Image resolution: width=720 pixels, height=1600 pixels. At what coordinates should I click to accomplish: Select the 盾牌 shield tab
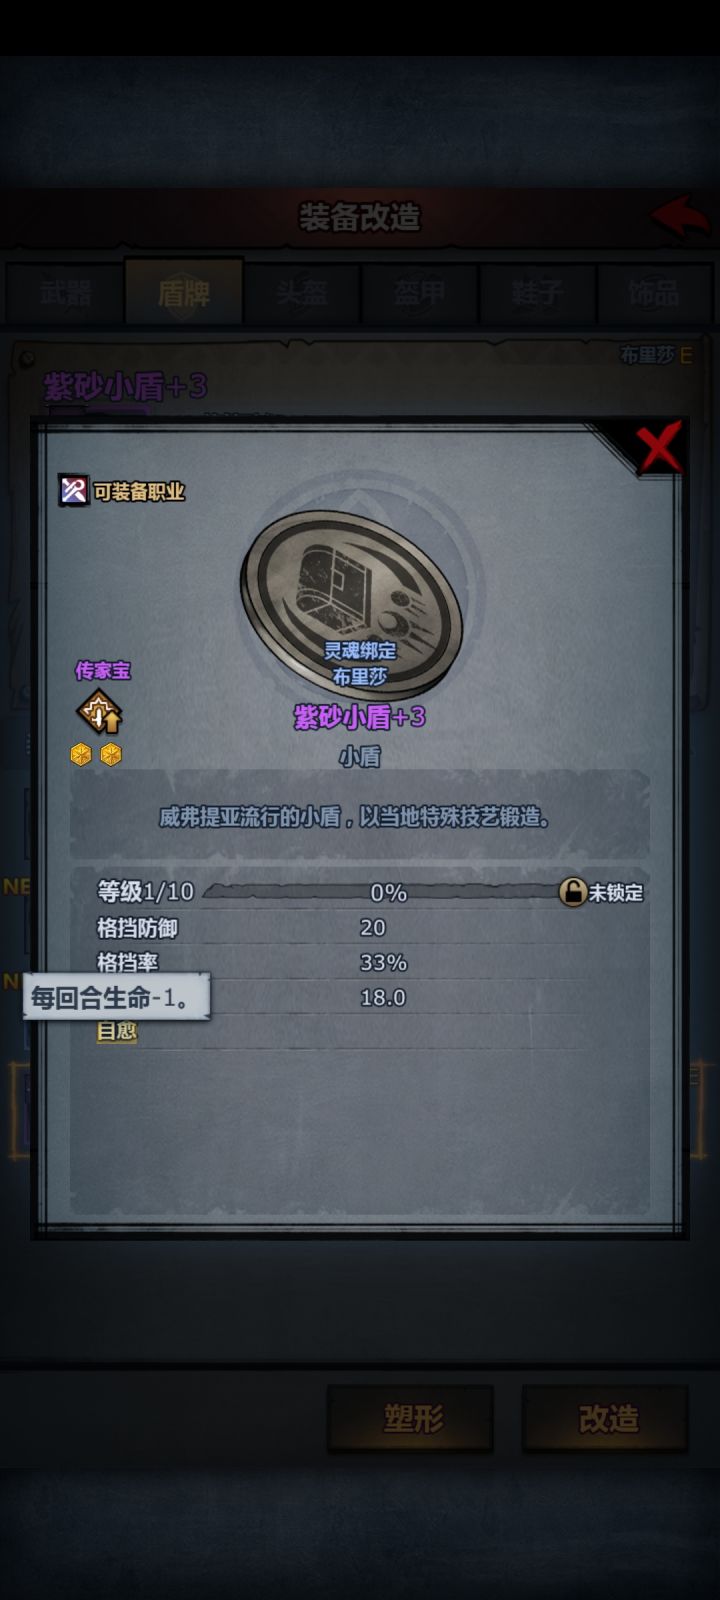point(184,292)
